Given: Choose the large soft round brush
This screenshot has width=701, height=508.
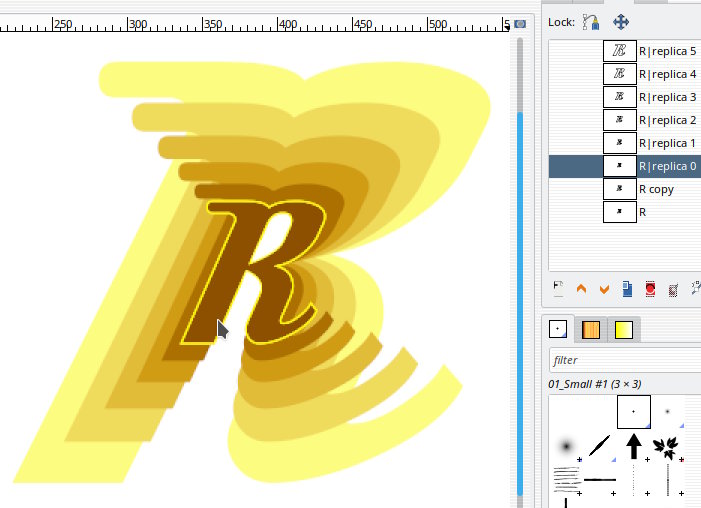Looking at the screenshot, I should pyautogui.click(x=567, y=445).
